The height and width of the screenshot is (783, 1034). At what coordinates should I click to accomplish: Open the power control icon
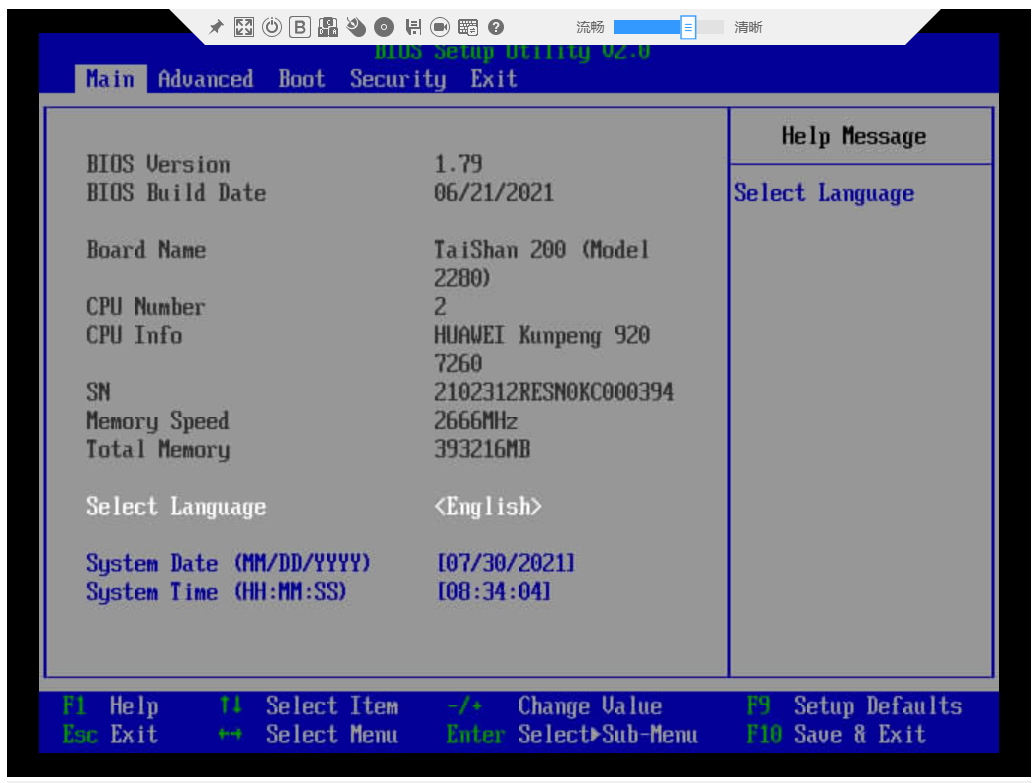pos(272,27)
